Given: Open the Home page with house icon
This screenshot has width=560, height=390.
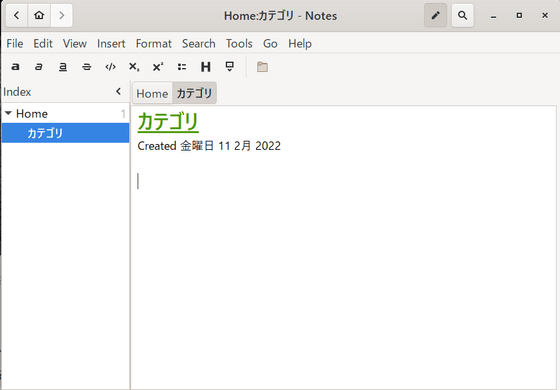Looking at the screenshot, I should (x=39, y=15).
